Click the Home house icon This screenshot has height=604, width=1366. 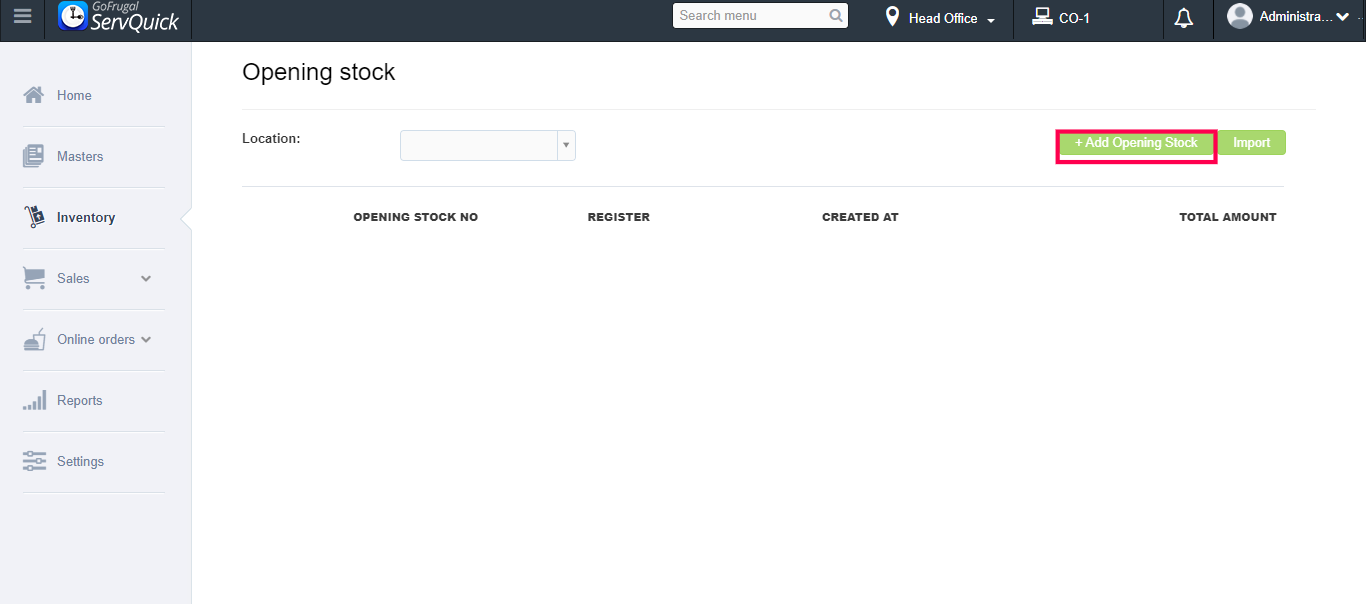coord(34,95)
